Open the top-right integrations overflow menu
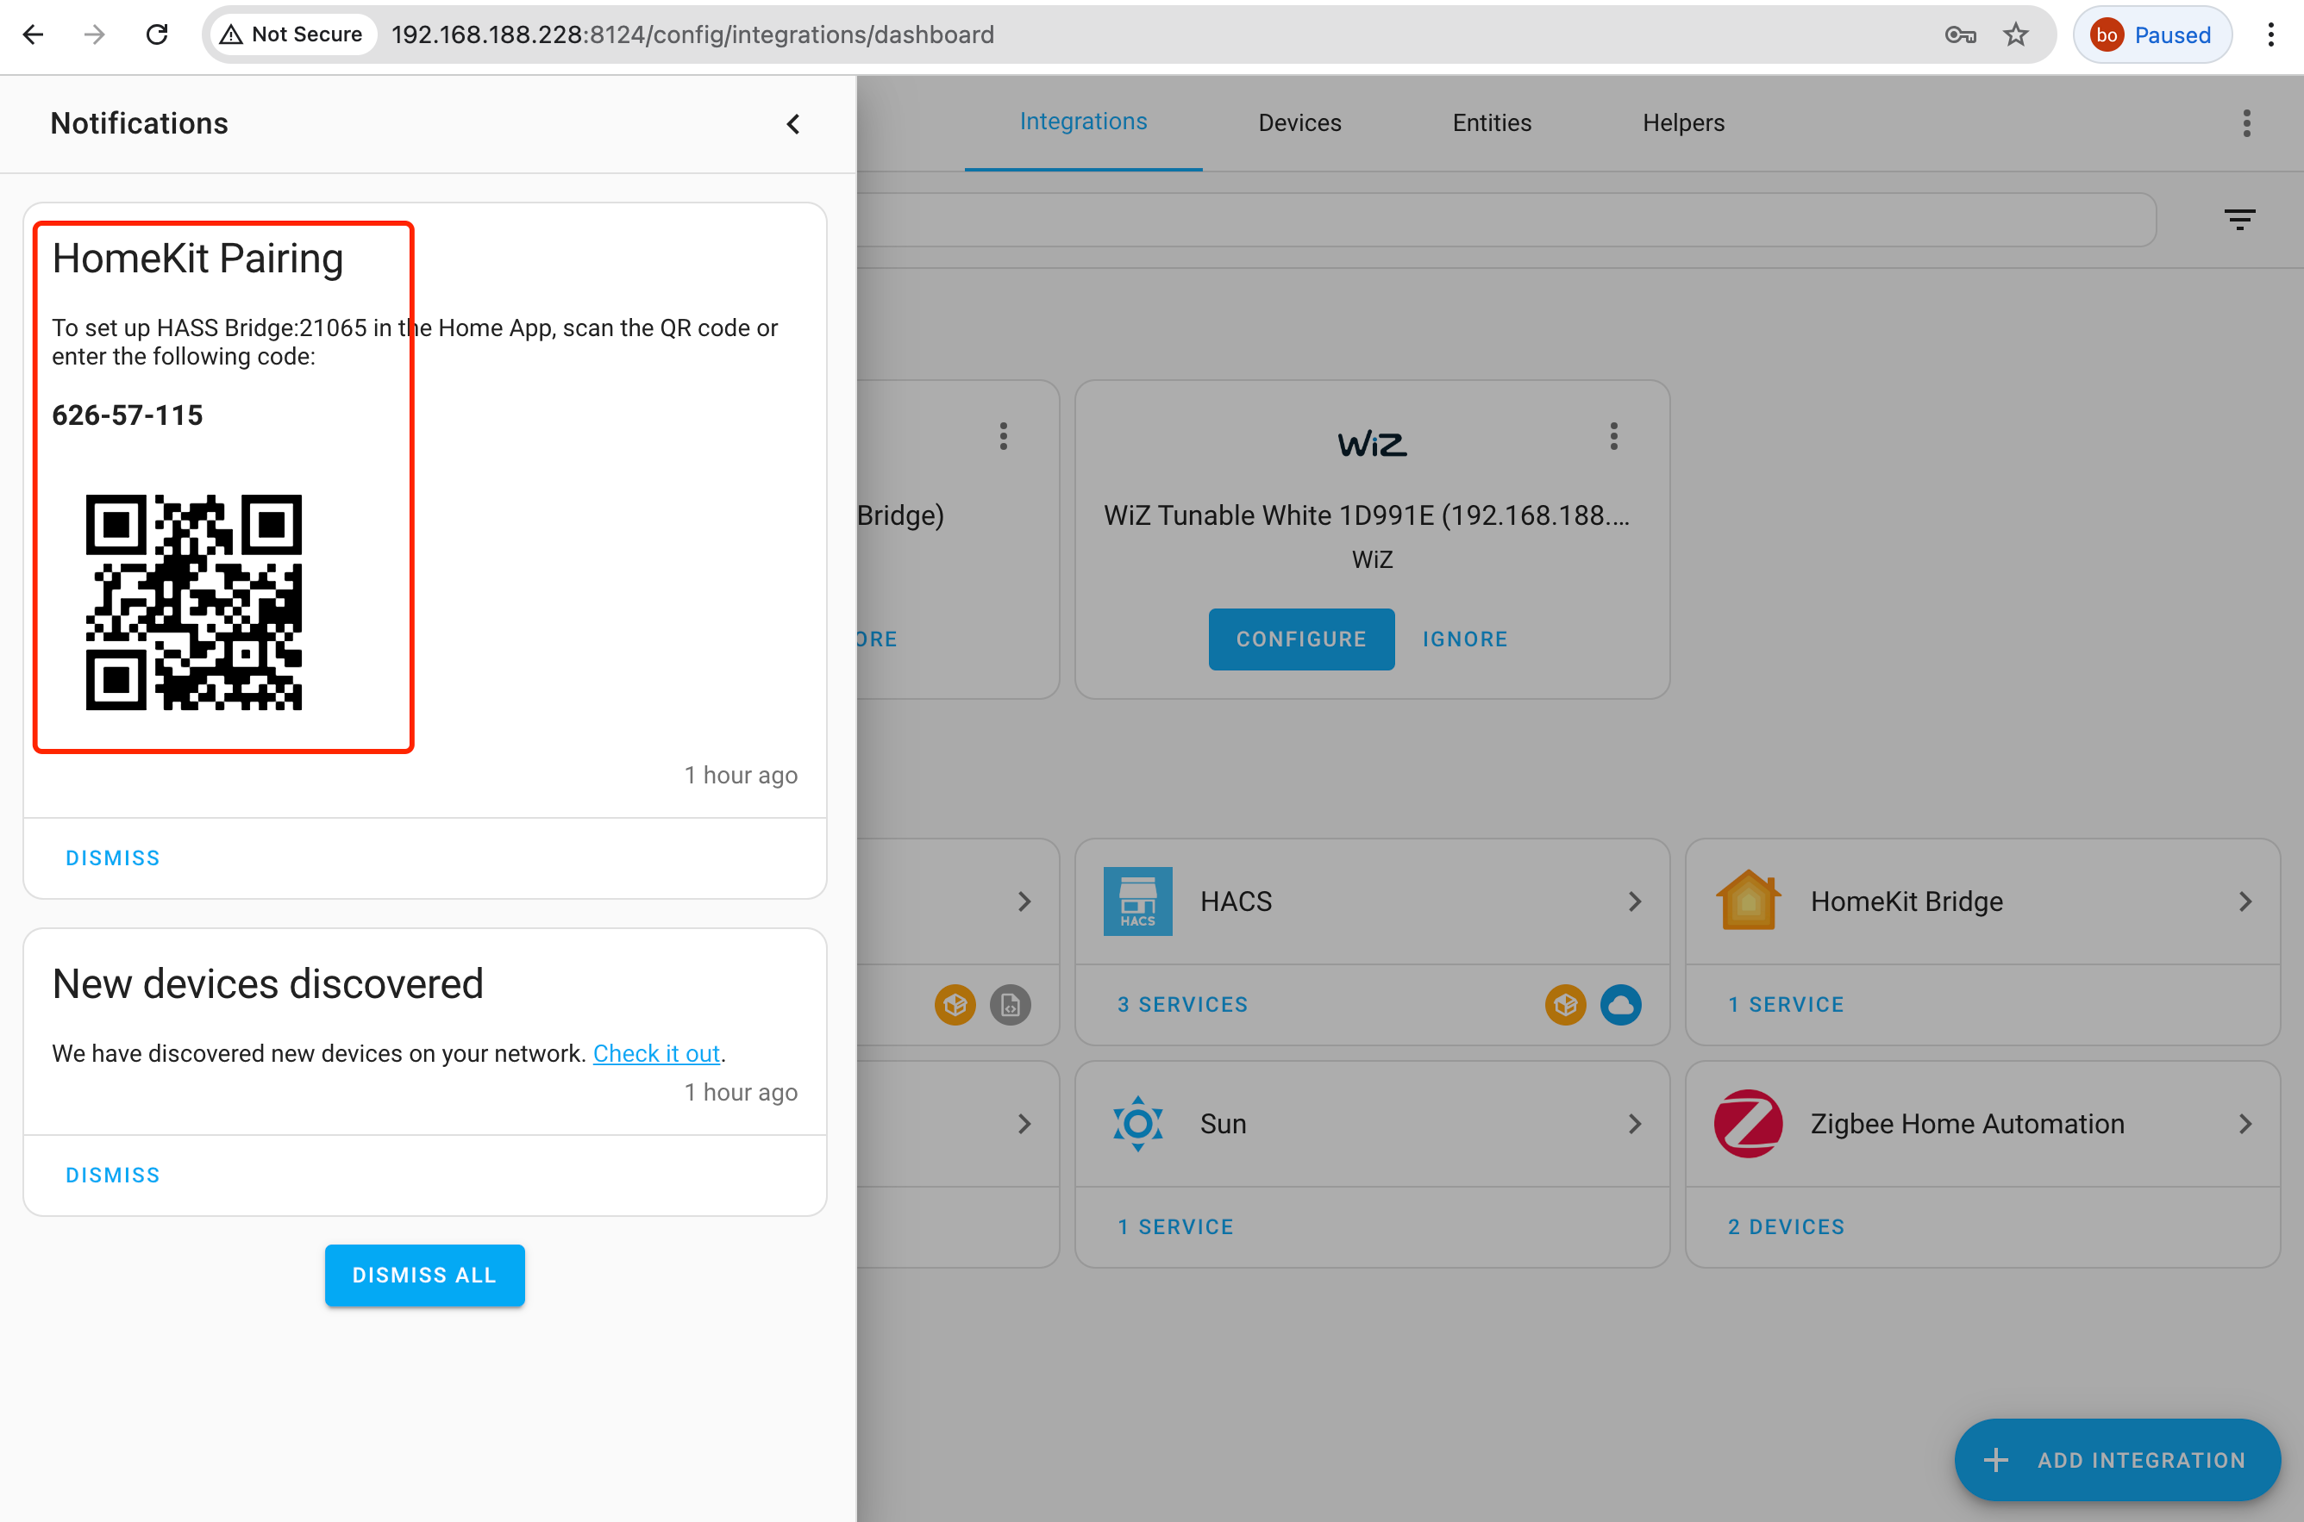2304x1522 pixels. 2246,123
